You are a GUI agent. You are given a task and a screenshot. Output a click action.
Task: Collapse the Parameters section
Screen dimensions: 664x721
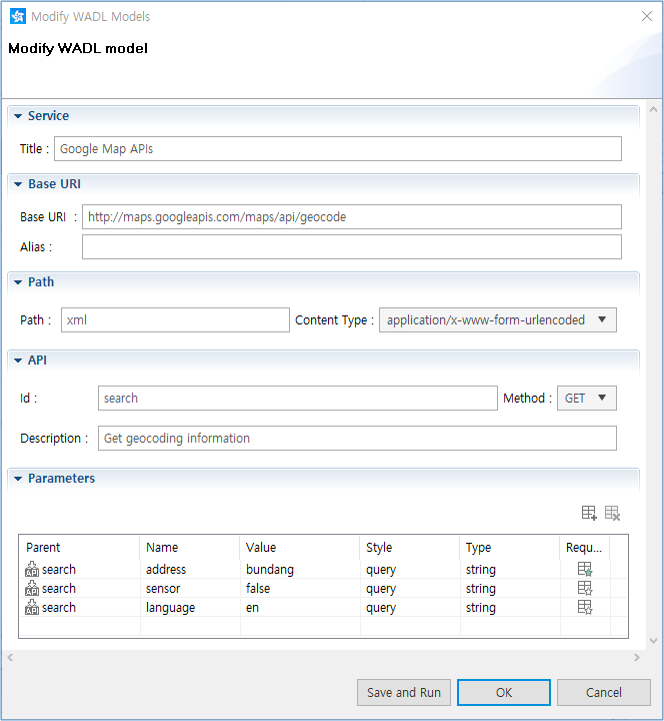coord(18,479)
